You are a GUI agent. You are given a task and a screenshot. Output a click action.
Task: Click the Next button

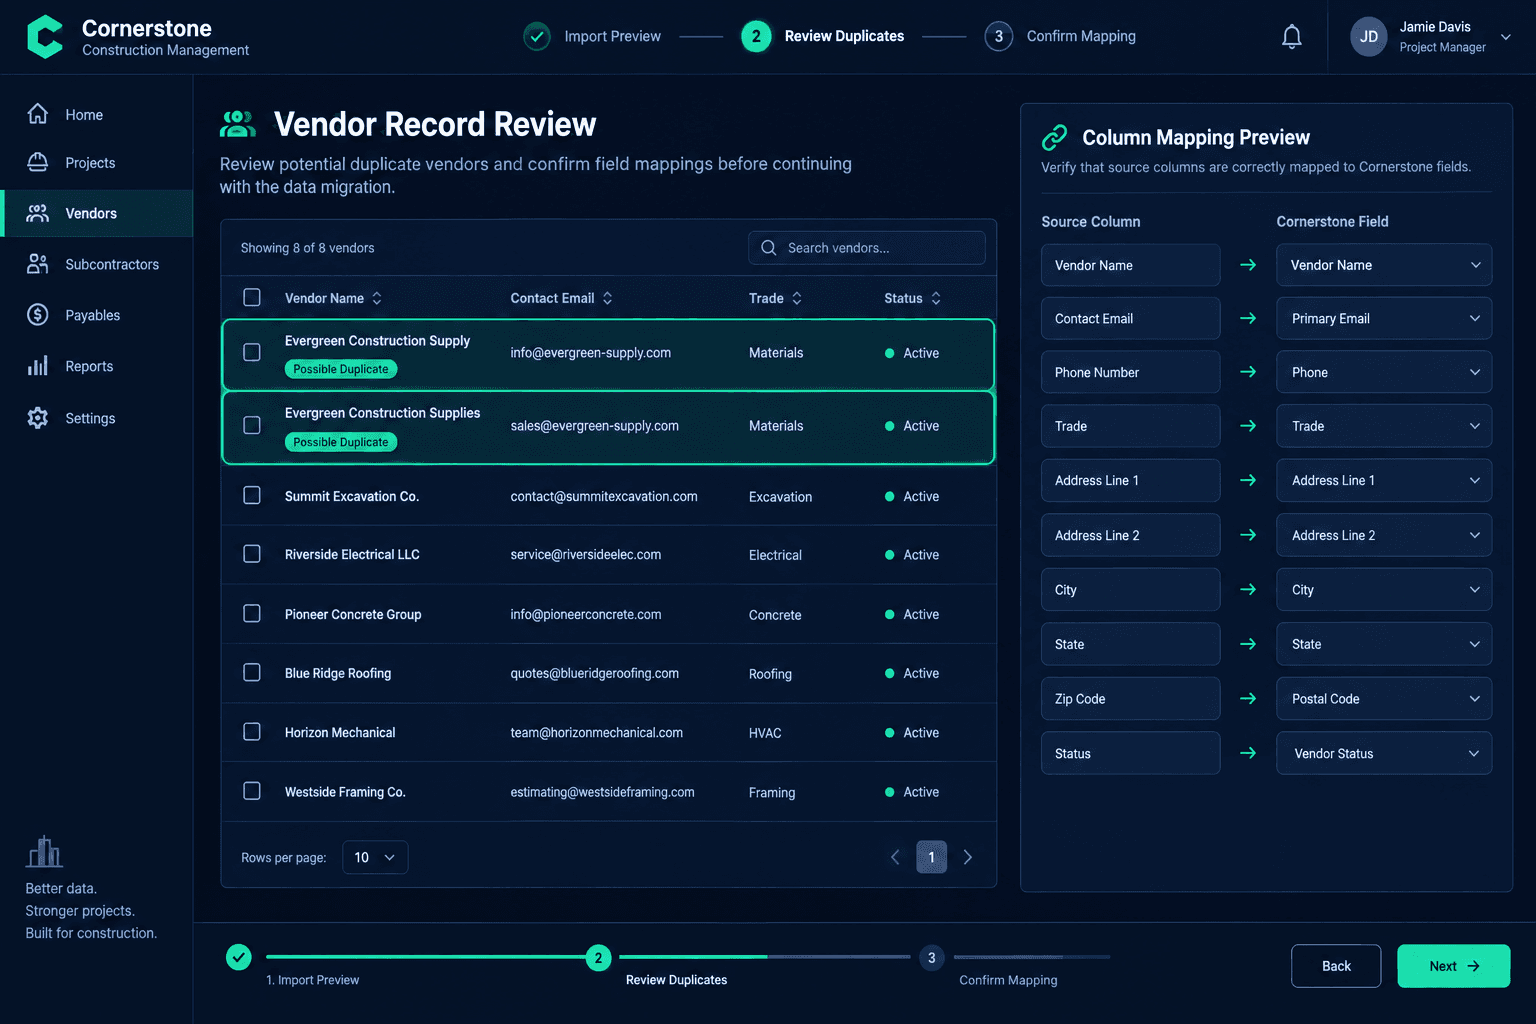(x=1453, y=966)
